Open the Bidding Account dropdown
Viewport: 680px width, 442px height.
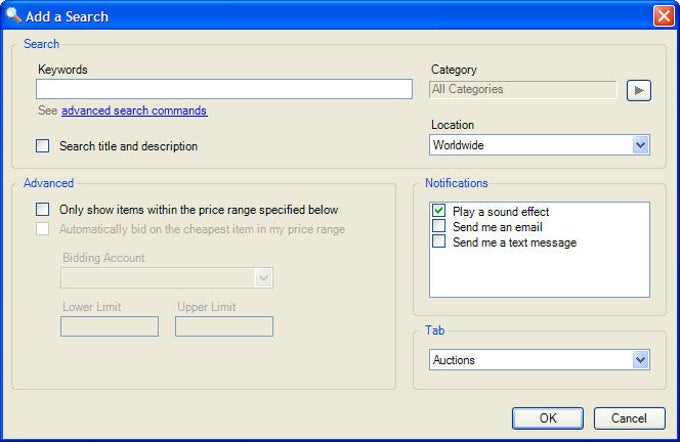pyautogui.click(x=264, y=278)
